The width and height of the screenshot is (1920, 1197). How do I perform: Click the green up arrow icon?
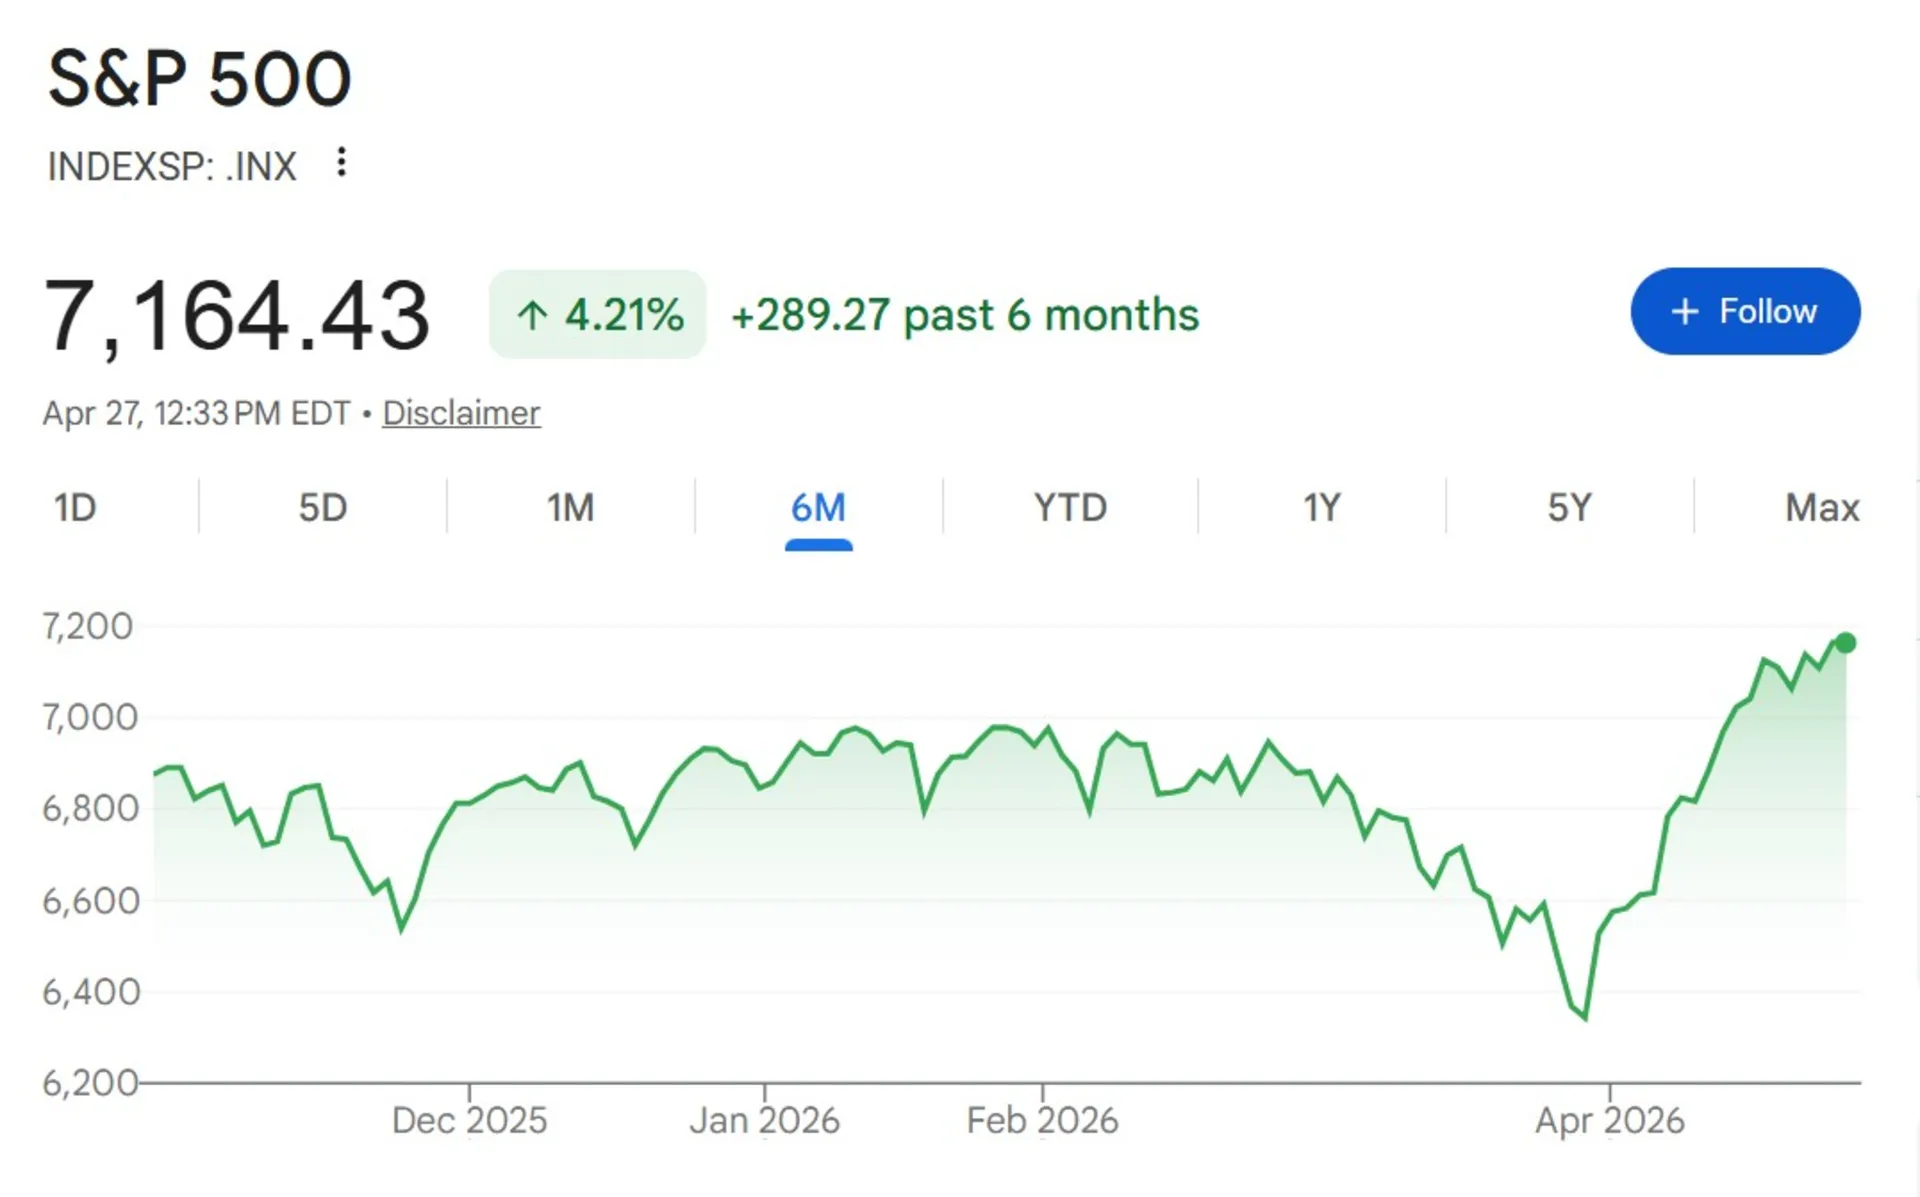[x=532, y=316]
